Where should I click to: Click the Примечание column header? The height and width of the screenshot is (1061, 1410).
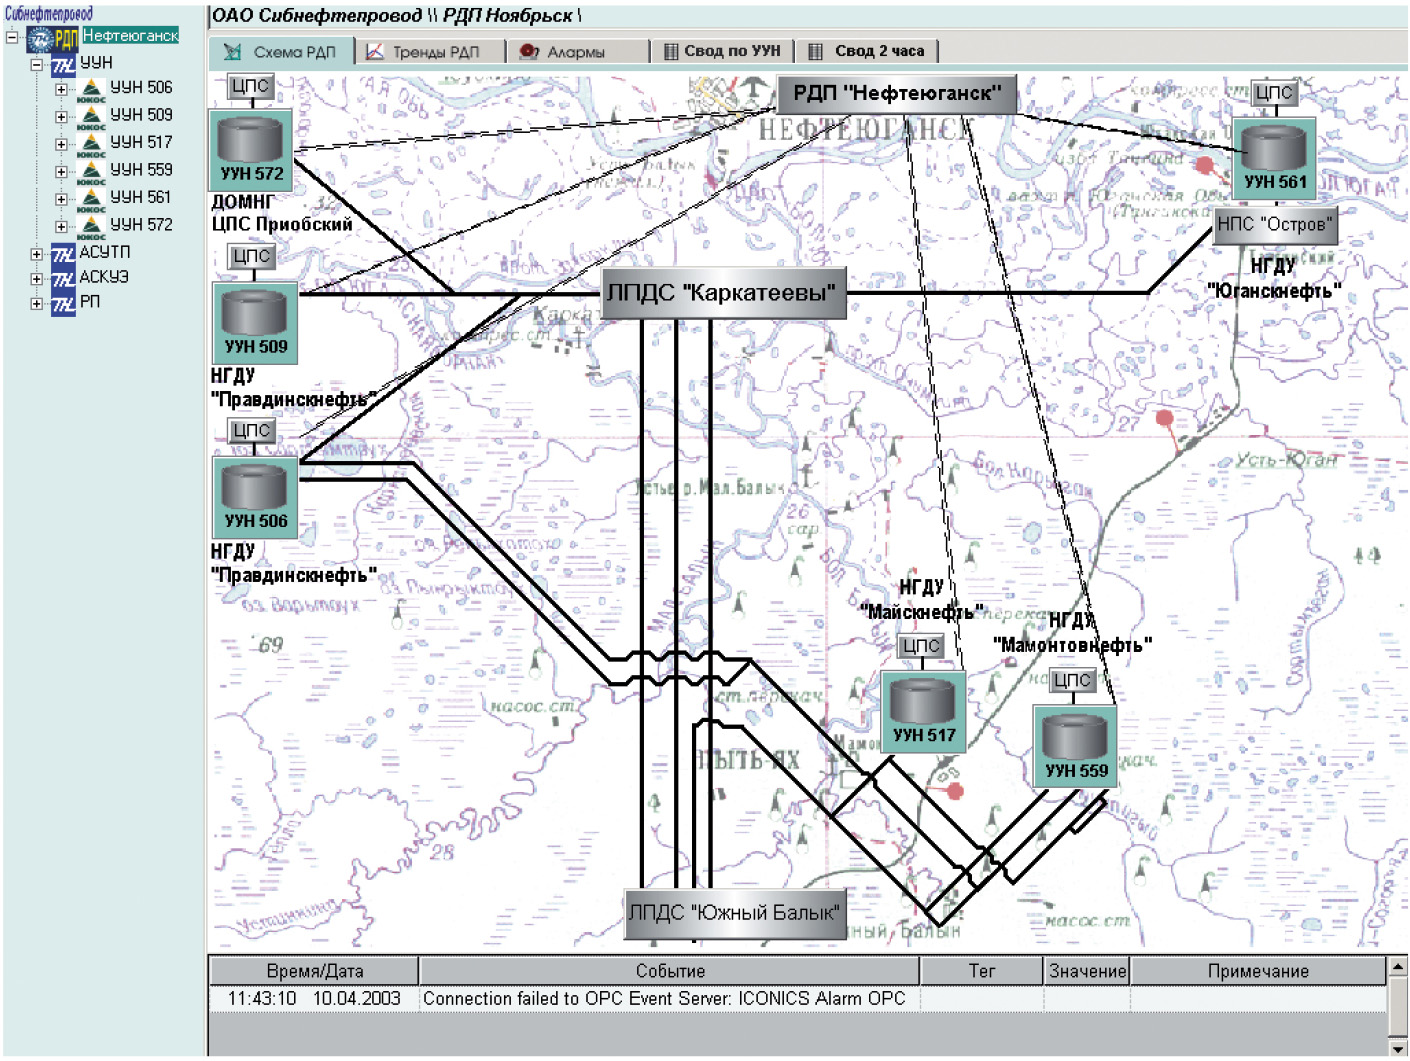point(1258,971)
